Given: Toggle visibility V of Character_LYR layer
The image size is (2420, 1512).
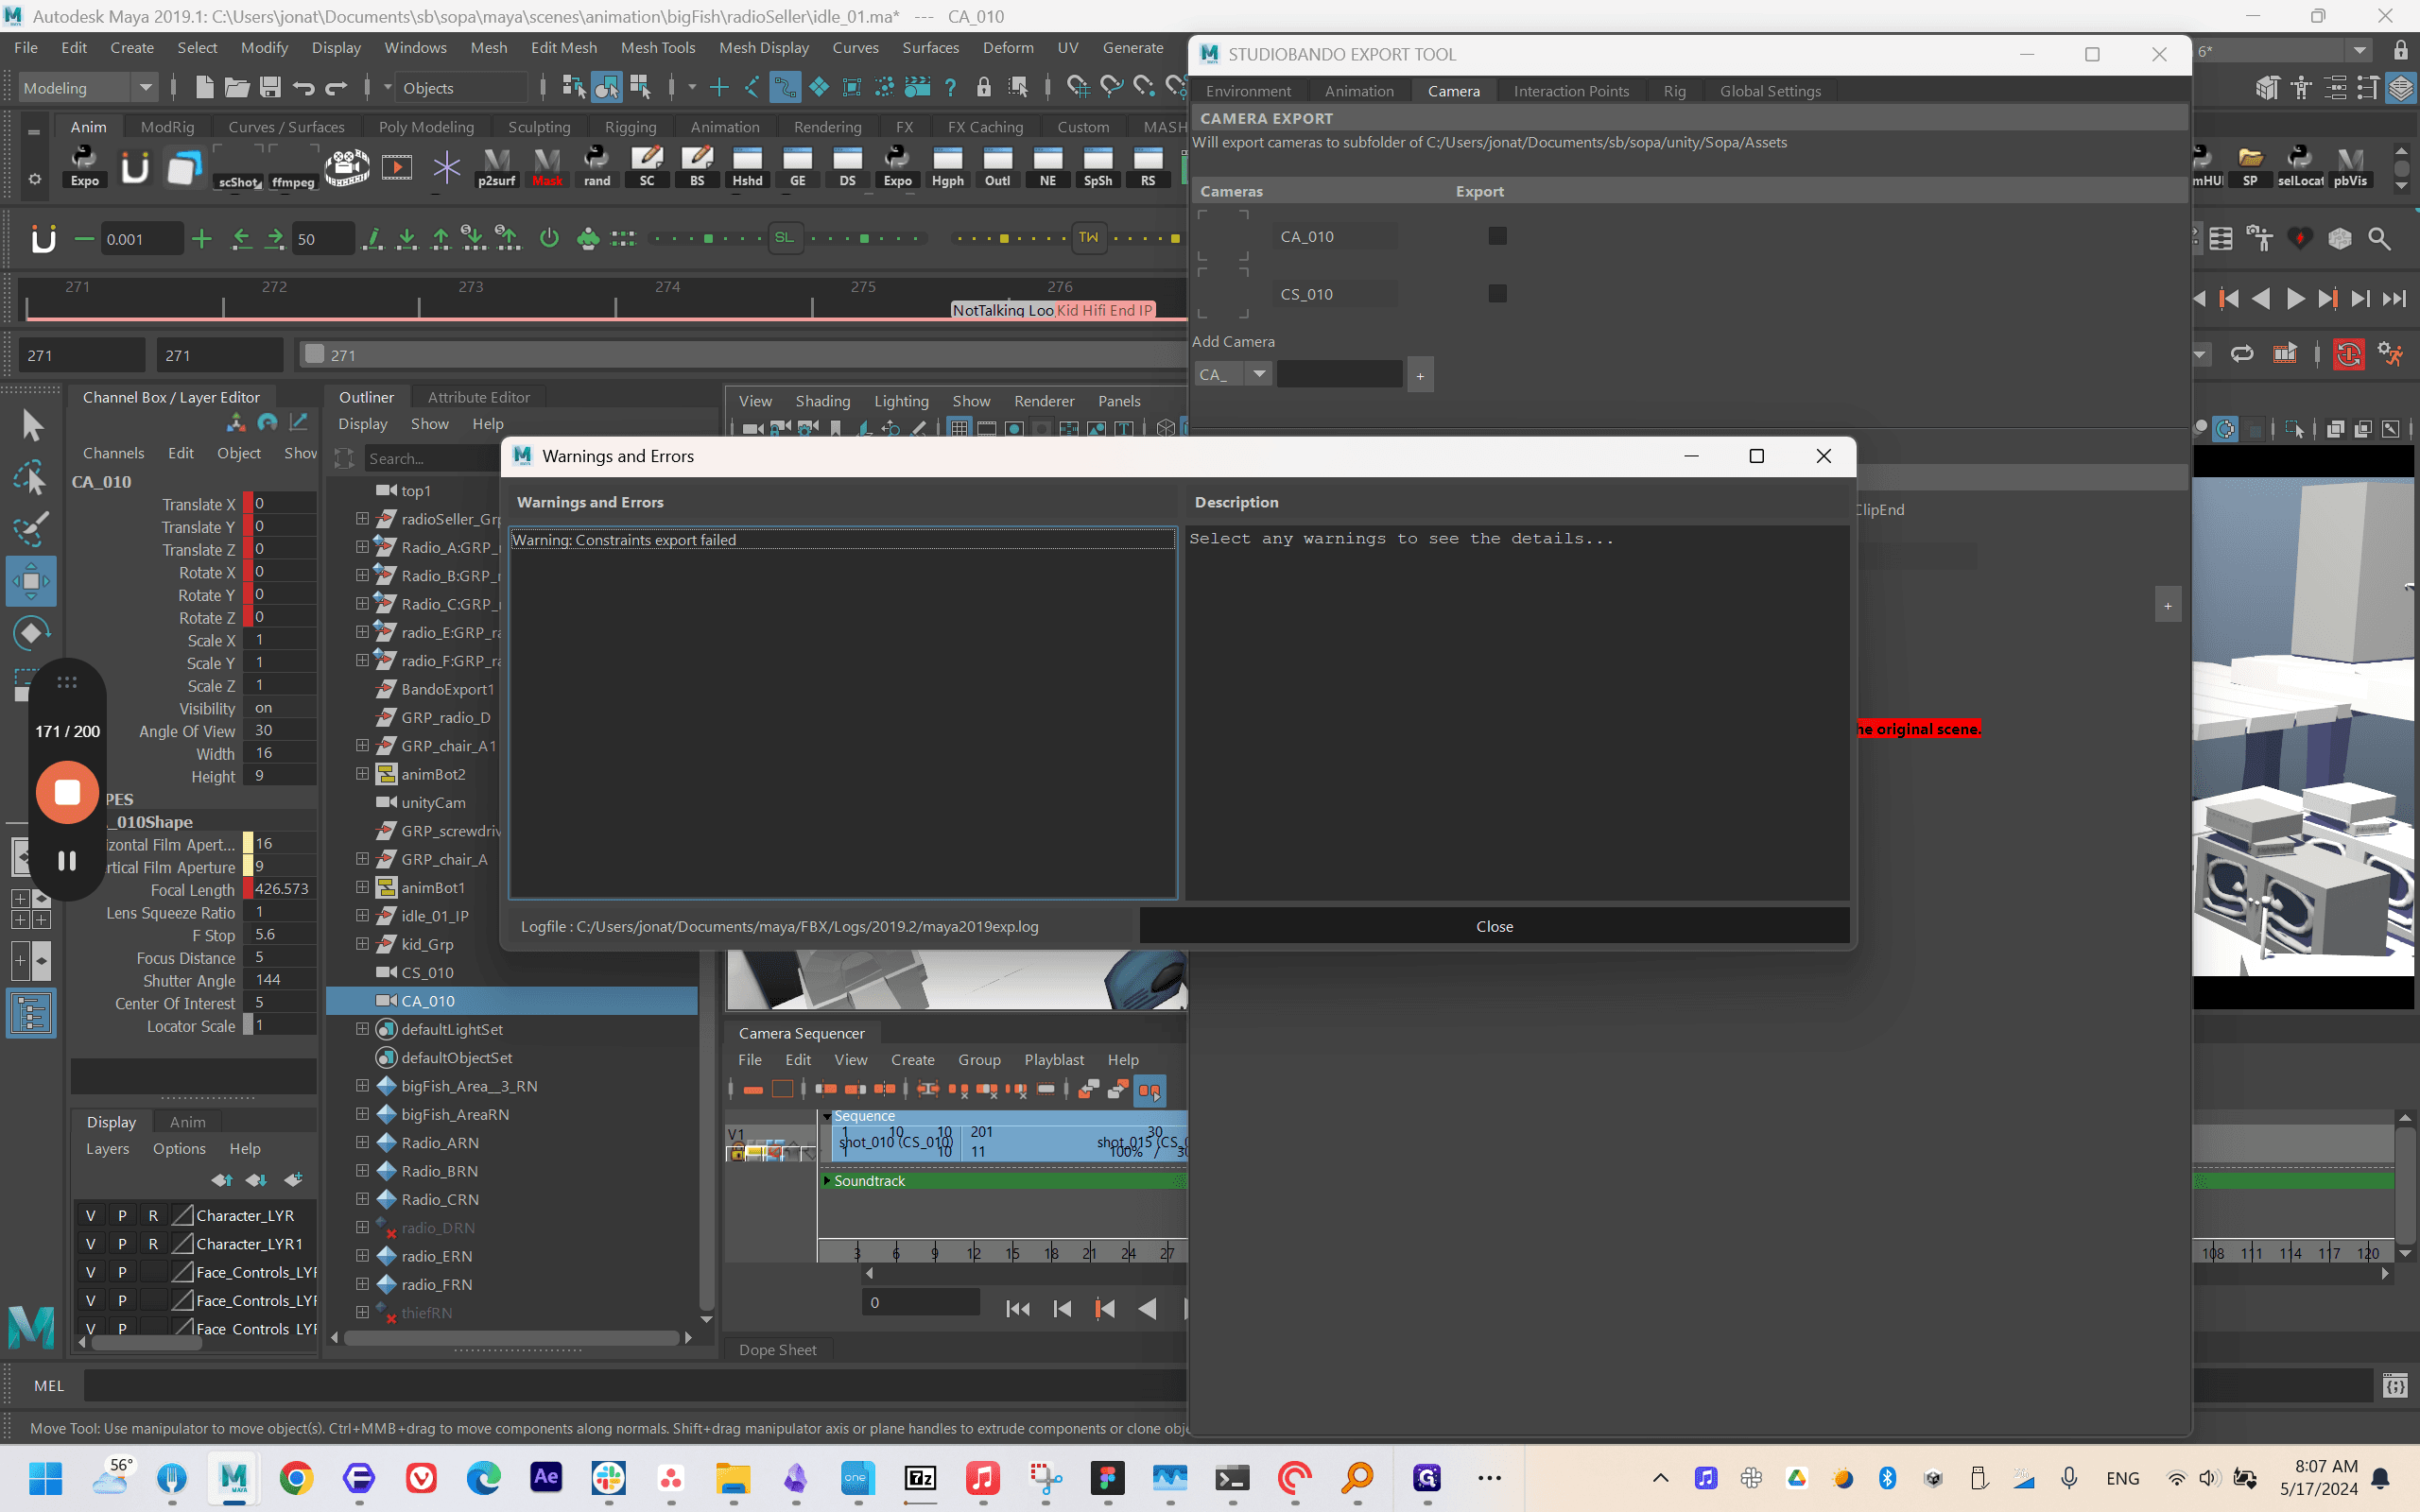Looking at the screenshot, I should [x=91, y=1215].
